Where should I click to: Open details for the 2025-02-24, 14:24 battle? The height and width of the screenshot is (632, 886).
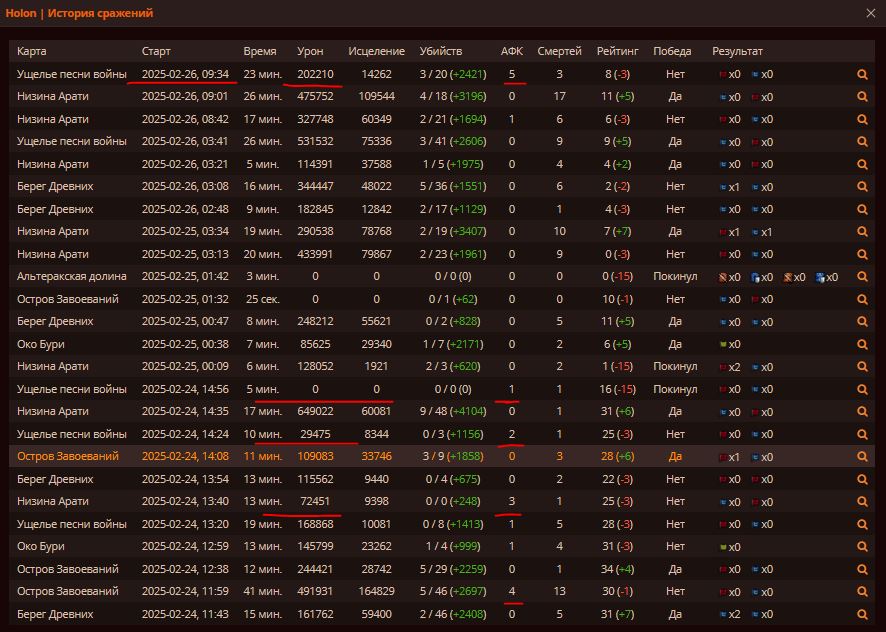[862, 434]
